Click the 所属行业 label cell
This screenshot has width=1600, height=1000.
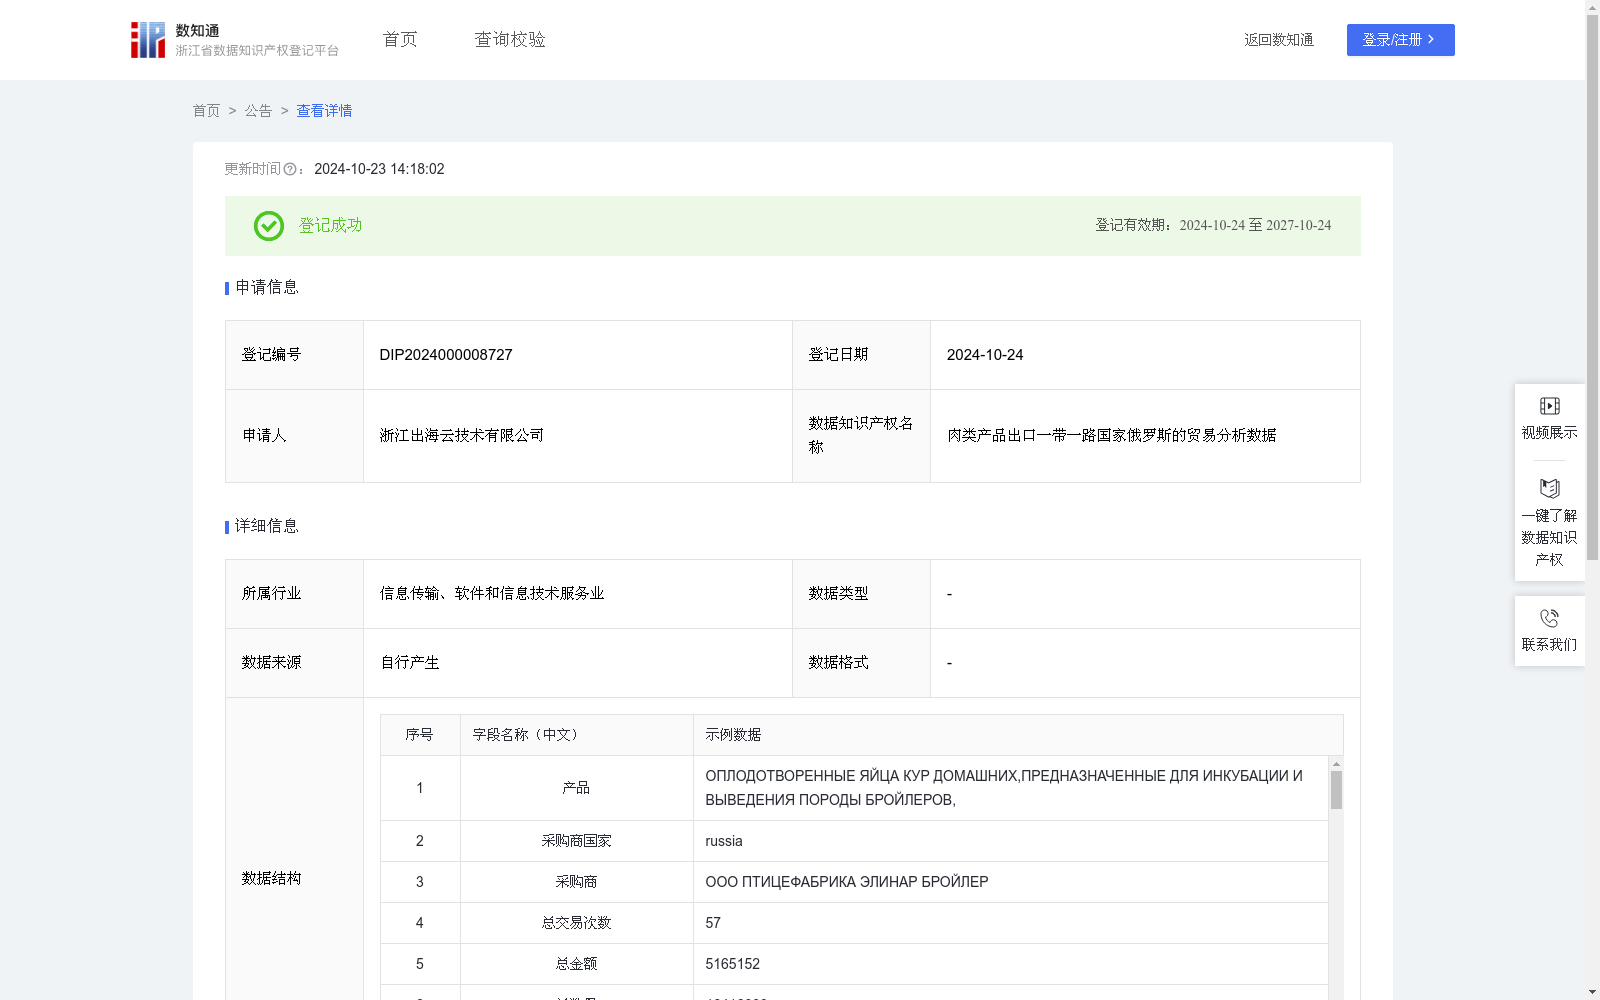point(295,594)
